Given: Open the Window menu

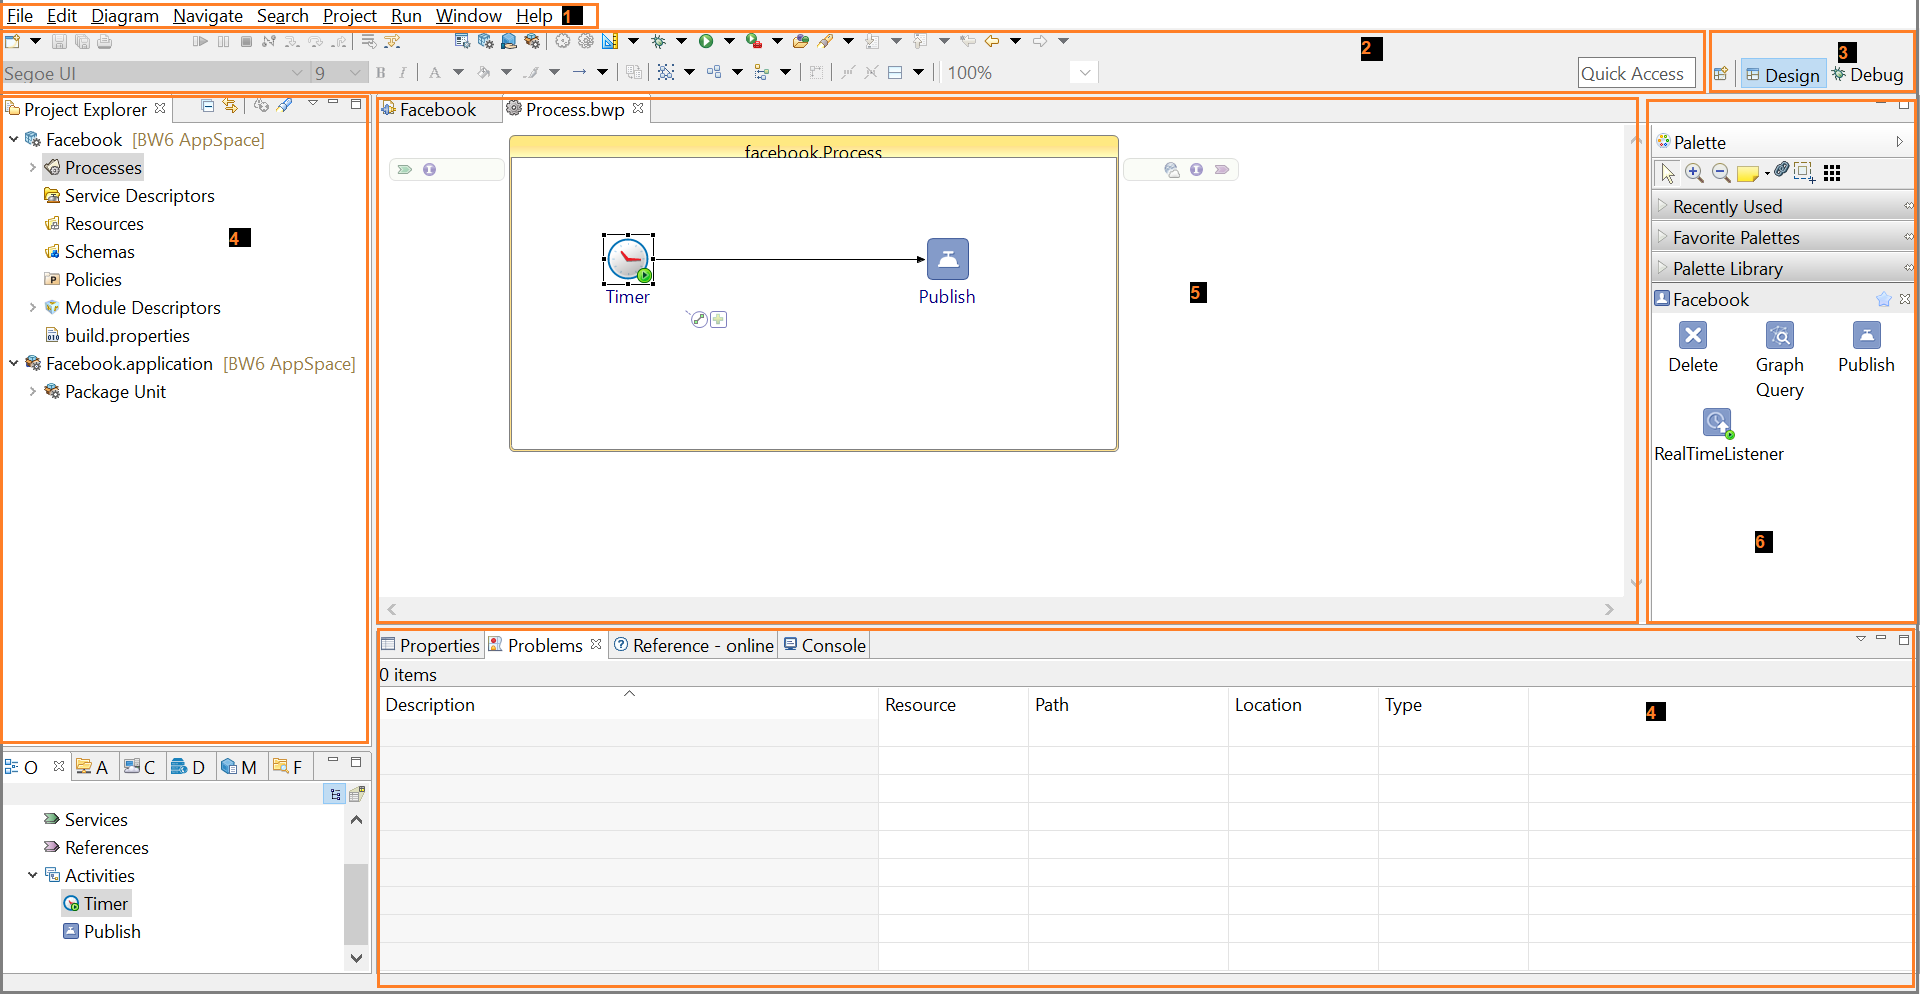Looking at the screenshot, I should pyautogui.click(x=469, y=16).
